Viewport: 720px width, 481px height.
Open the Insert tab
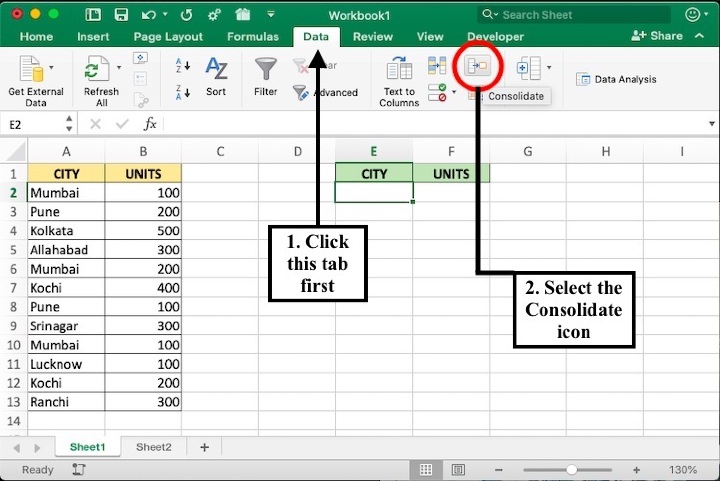(x=93, y=36)
